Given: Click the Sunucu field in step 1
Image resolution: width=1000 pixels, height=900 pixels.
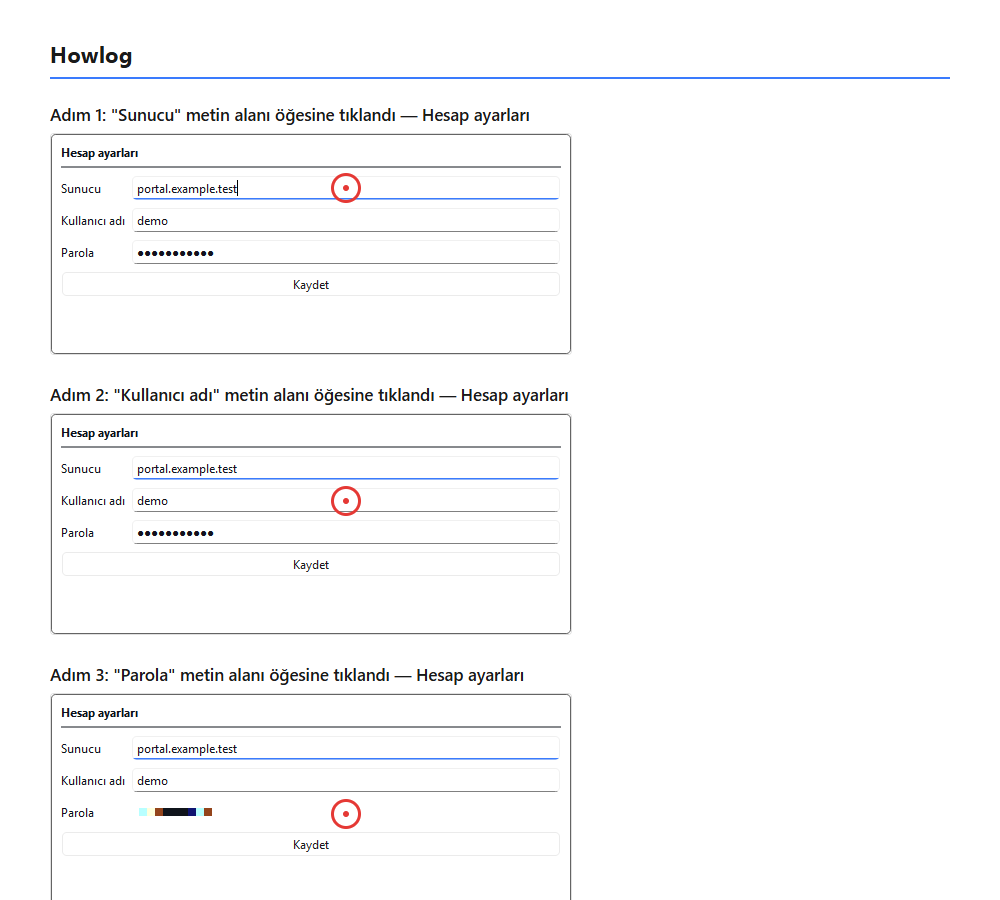Looking at the screenshot, I should (346, 188).
